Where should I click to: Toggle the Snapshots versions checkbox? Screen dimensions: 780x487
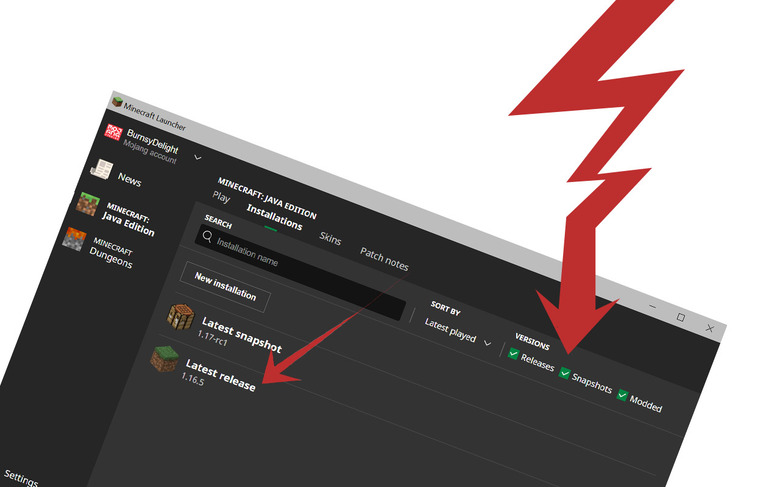tap(565, 373)
